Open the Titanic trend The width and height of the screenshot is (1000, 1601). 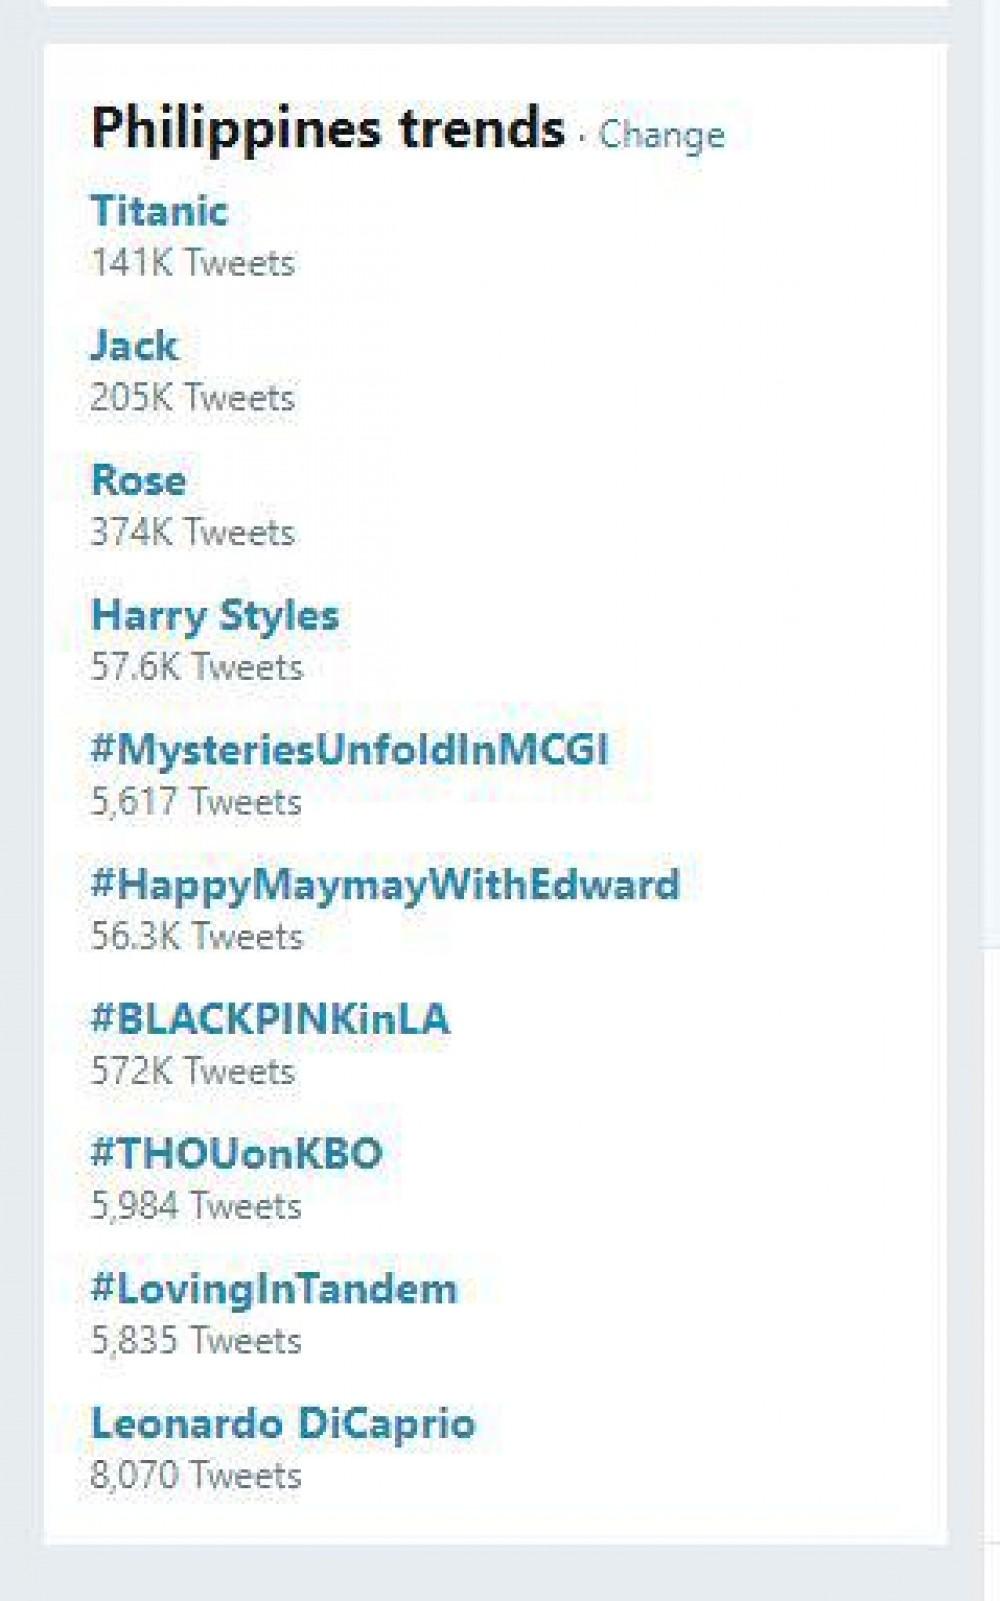[160, 211]
